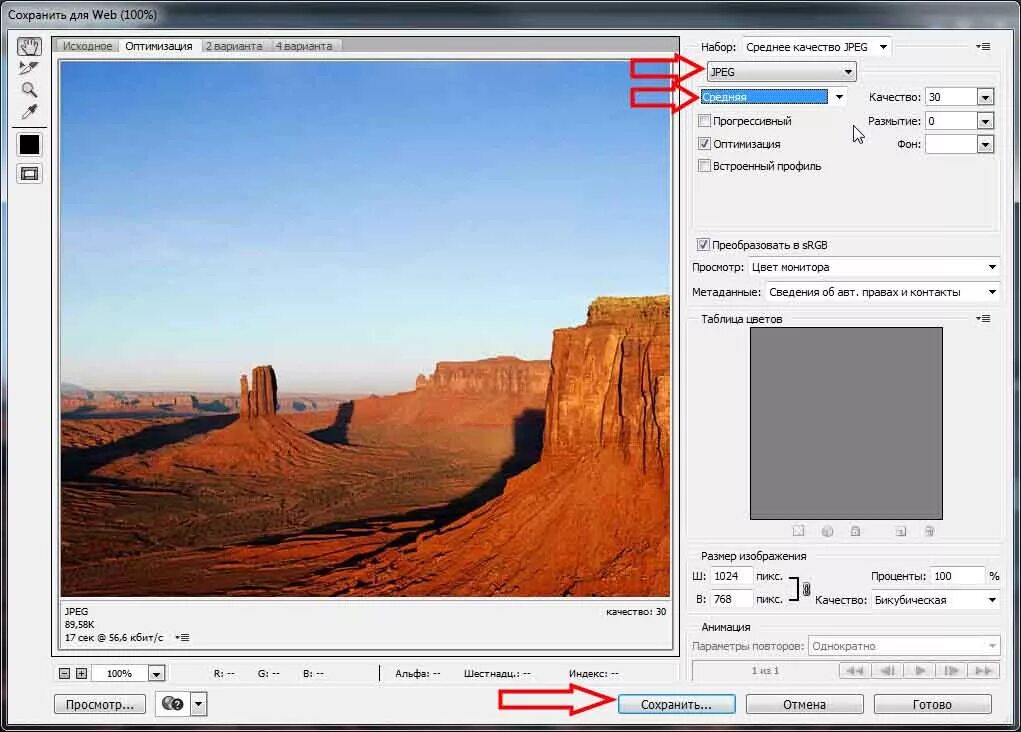The height and width of the screenshot is (732, 1021).
Task: Select the Hand tool
Action: point(29,46)
